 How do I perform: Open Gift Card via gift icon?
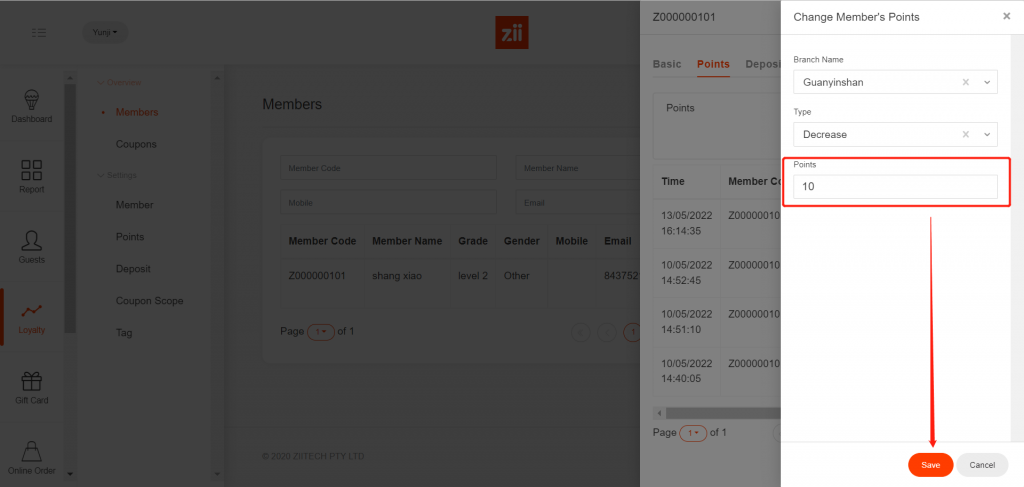click(x=31, y=382)
